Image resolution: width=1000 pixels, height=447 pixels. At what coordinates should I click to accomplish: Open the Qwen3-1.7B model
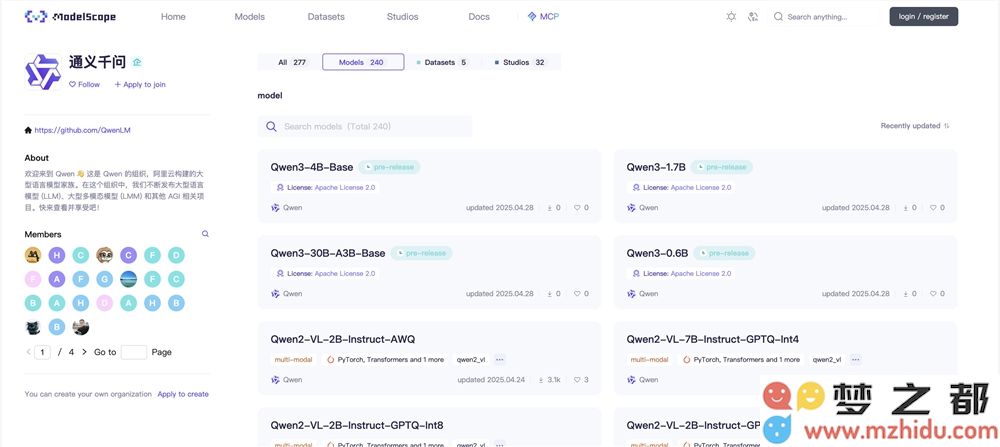tap(656, 167)
